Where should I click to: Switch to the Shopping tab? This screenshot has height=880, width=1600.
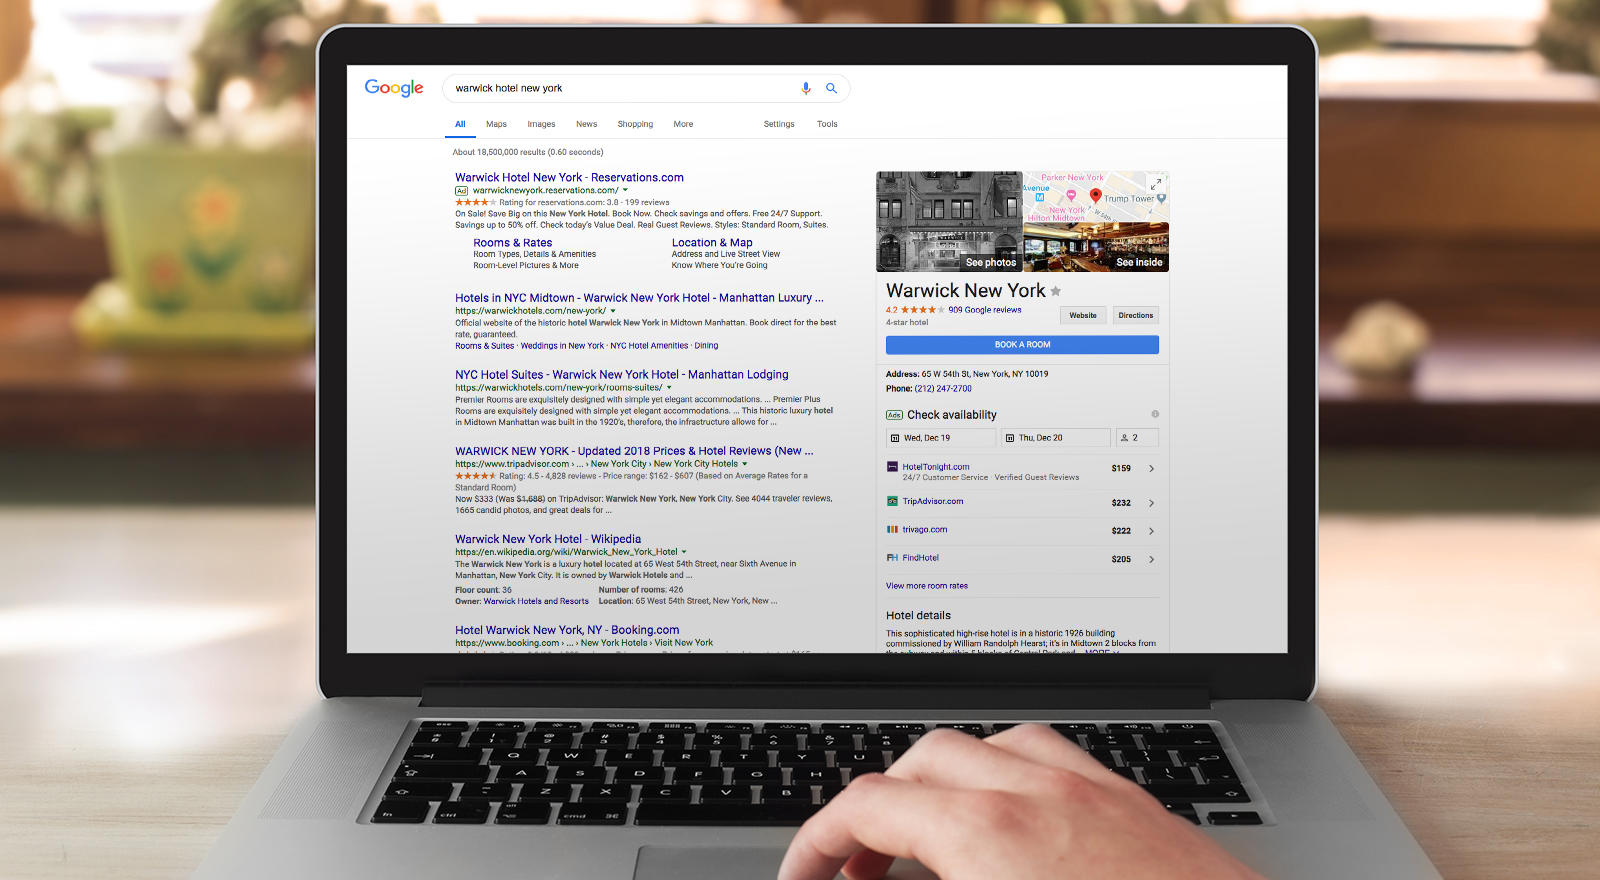[x=635, y=124]
